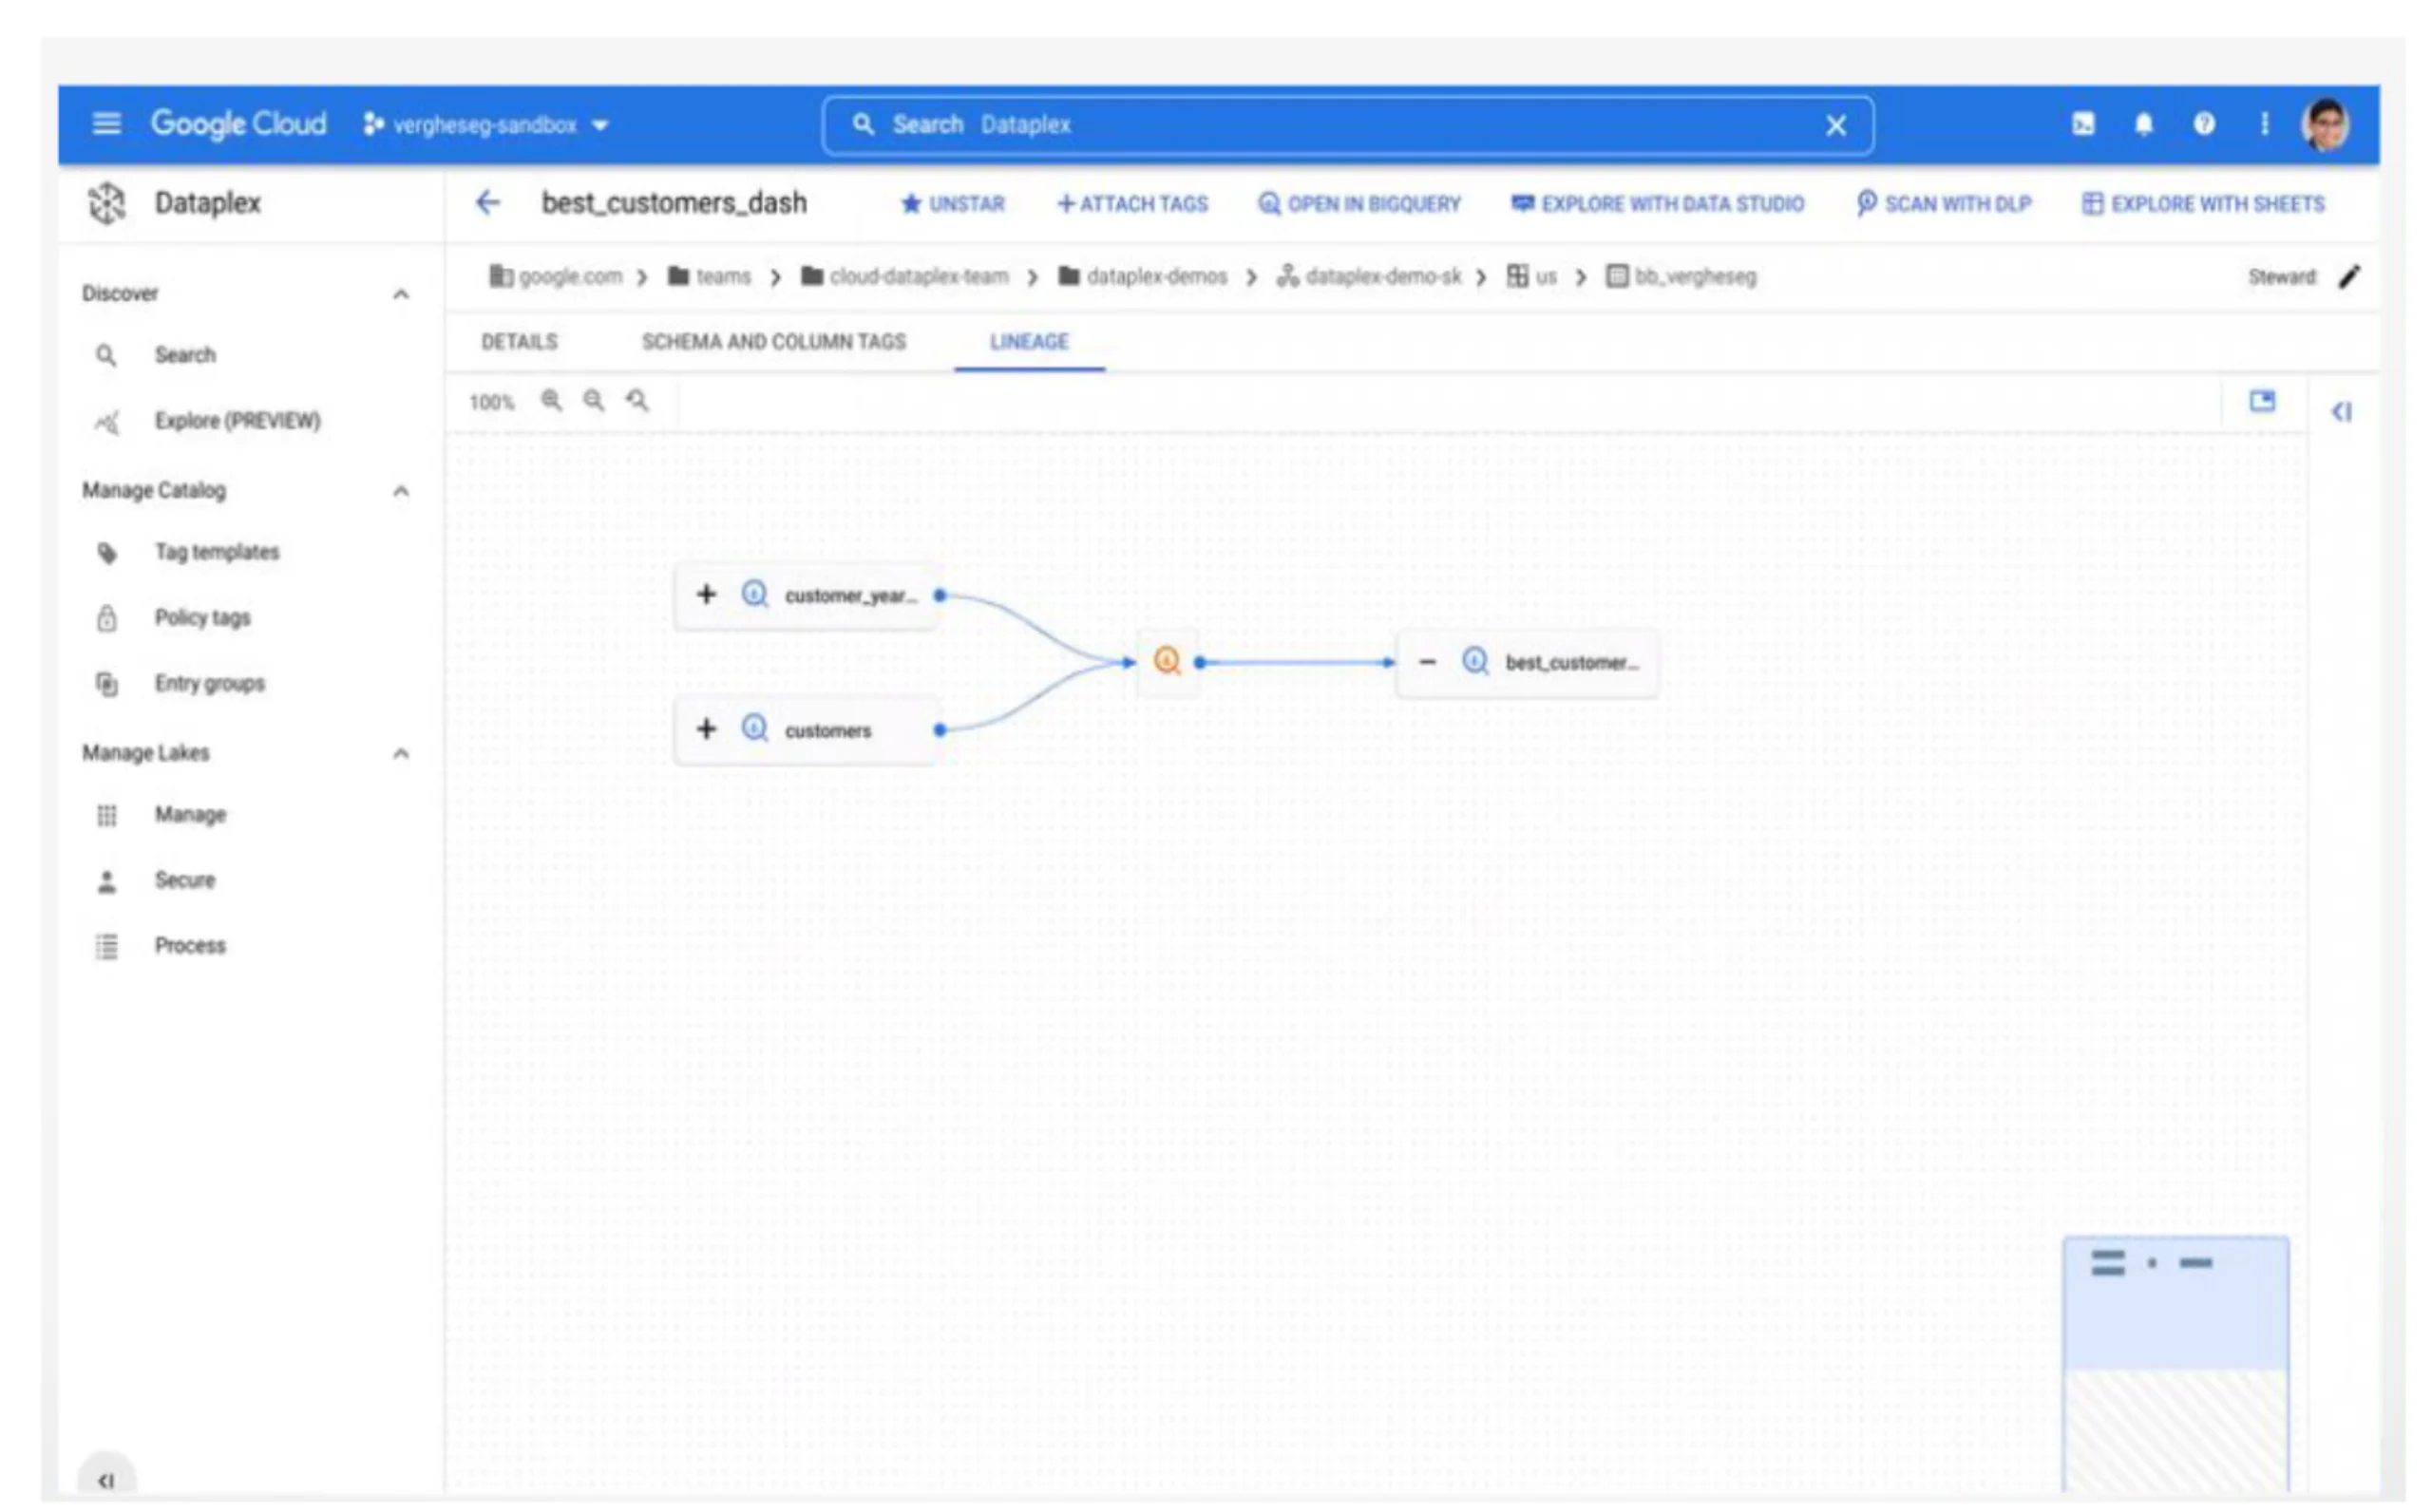Click the reset zoom magnifier icon
This screenshot has height=1512, width=2432.
click(637, 401)
